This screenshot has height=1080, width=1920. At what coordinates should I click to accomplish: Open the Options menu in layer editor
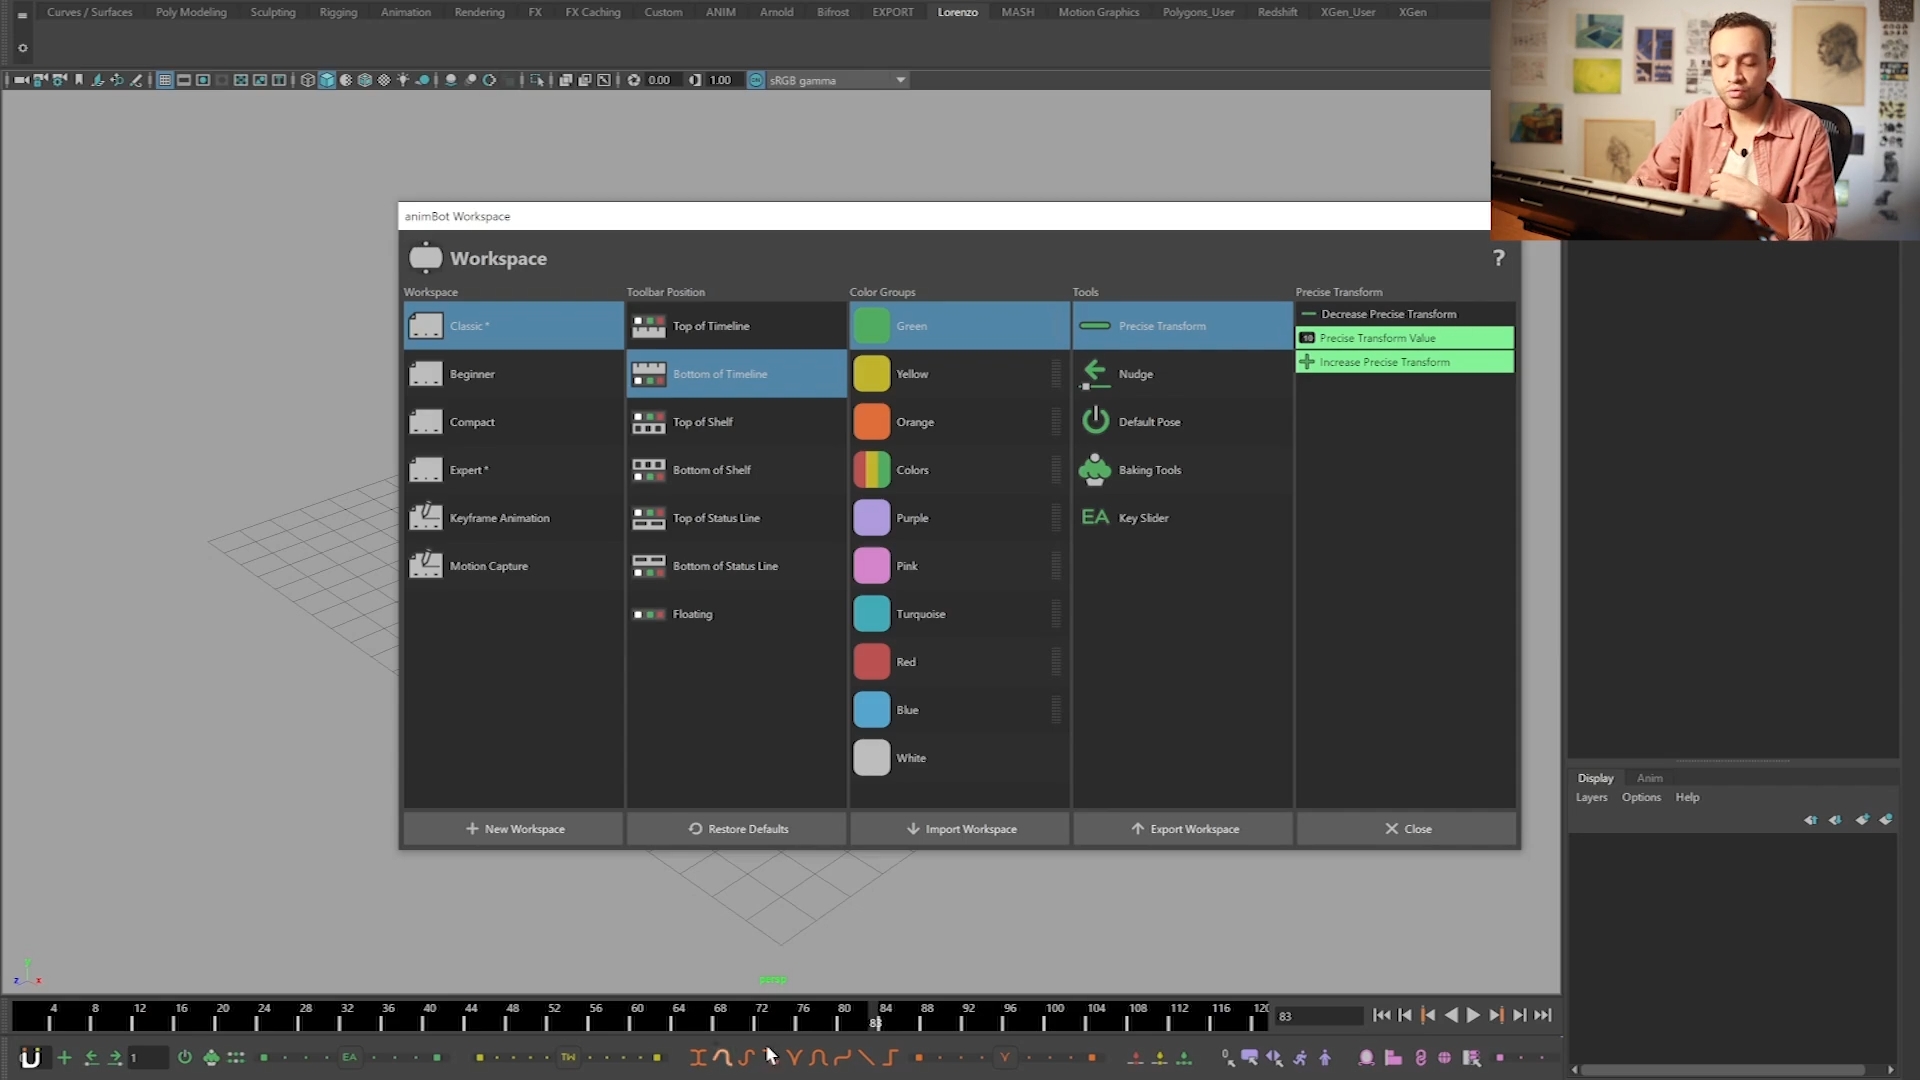(x=1641, y=797)
